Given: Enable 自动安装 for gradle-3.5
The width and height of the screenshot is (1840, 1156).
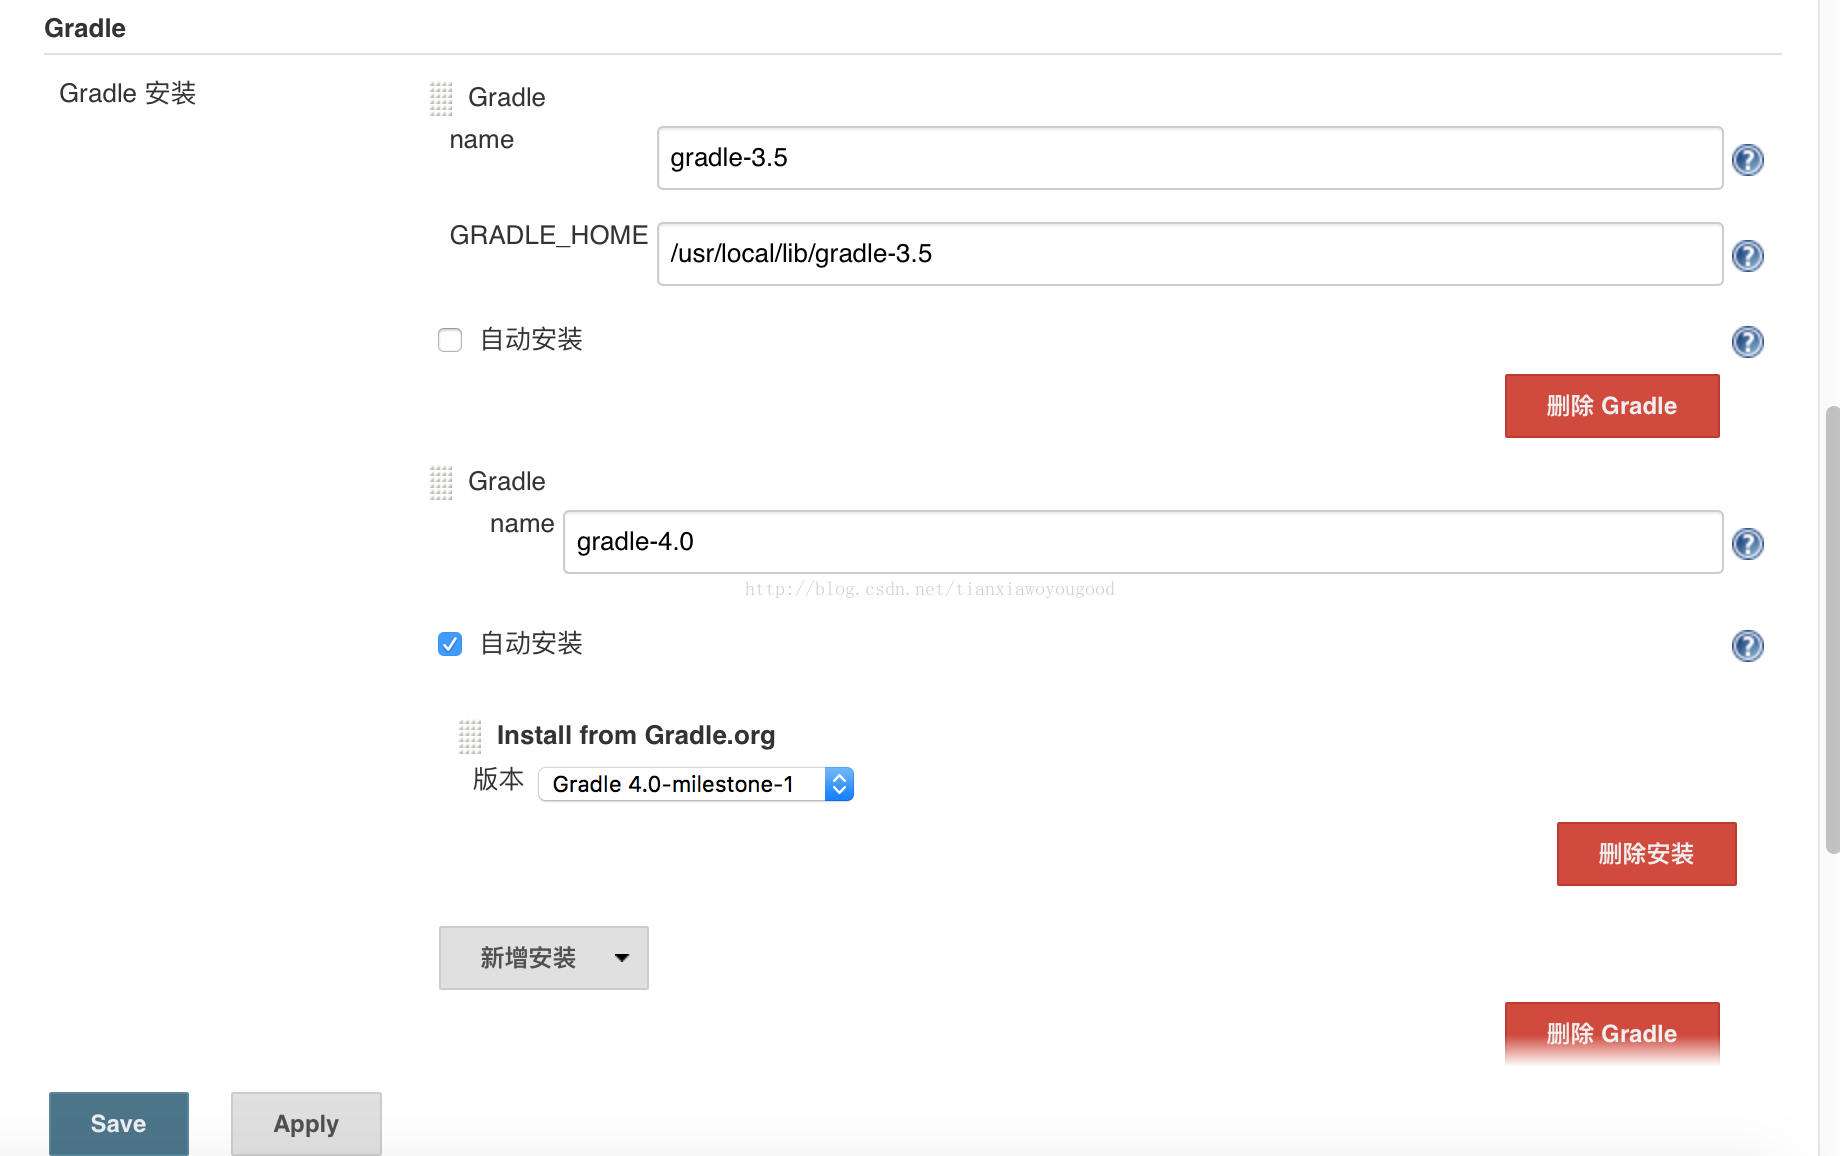Looking at the screenshot, I should click(x=450, y=340).
